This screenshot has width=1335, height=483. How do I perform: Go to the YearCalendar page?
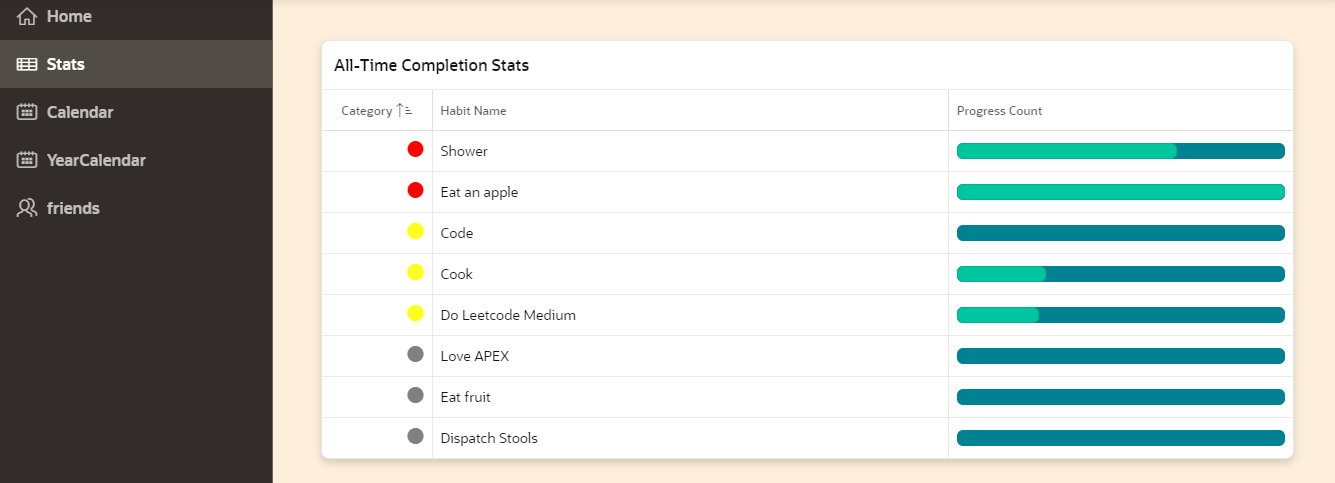tap(96, 160)
